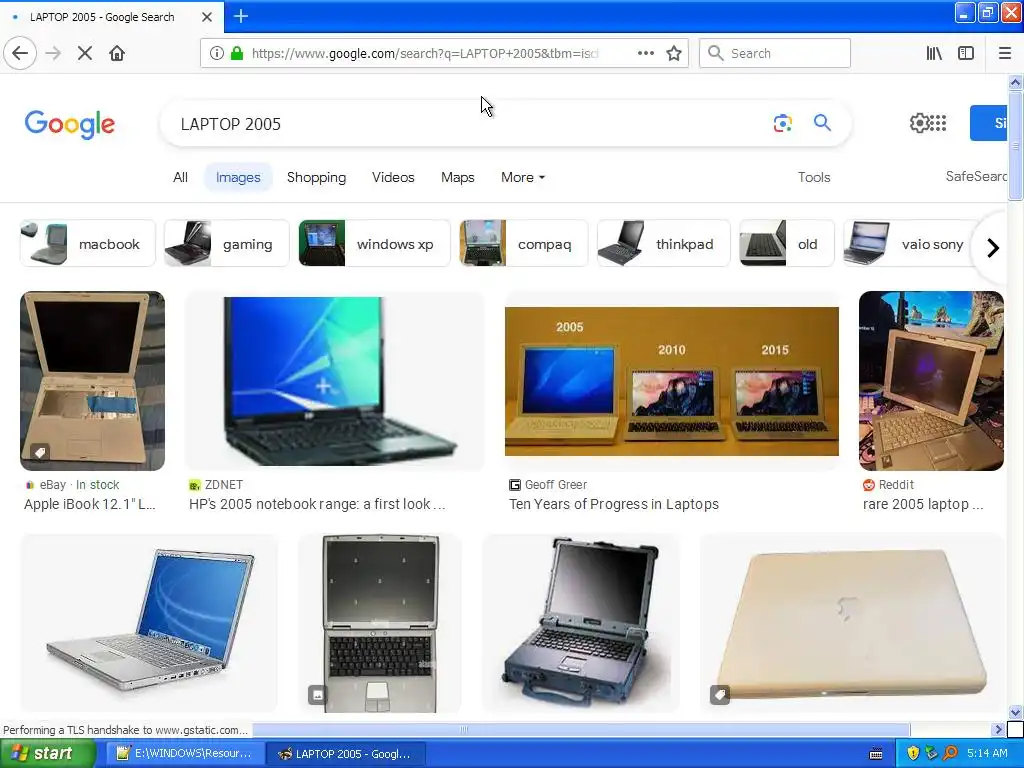Open the browser home page icon

click(x=117, y=53)
